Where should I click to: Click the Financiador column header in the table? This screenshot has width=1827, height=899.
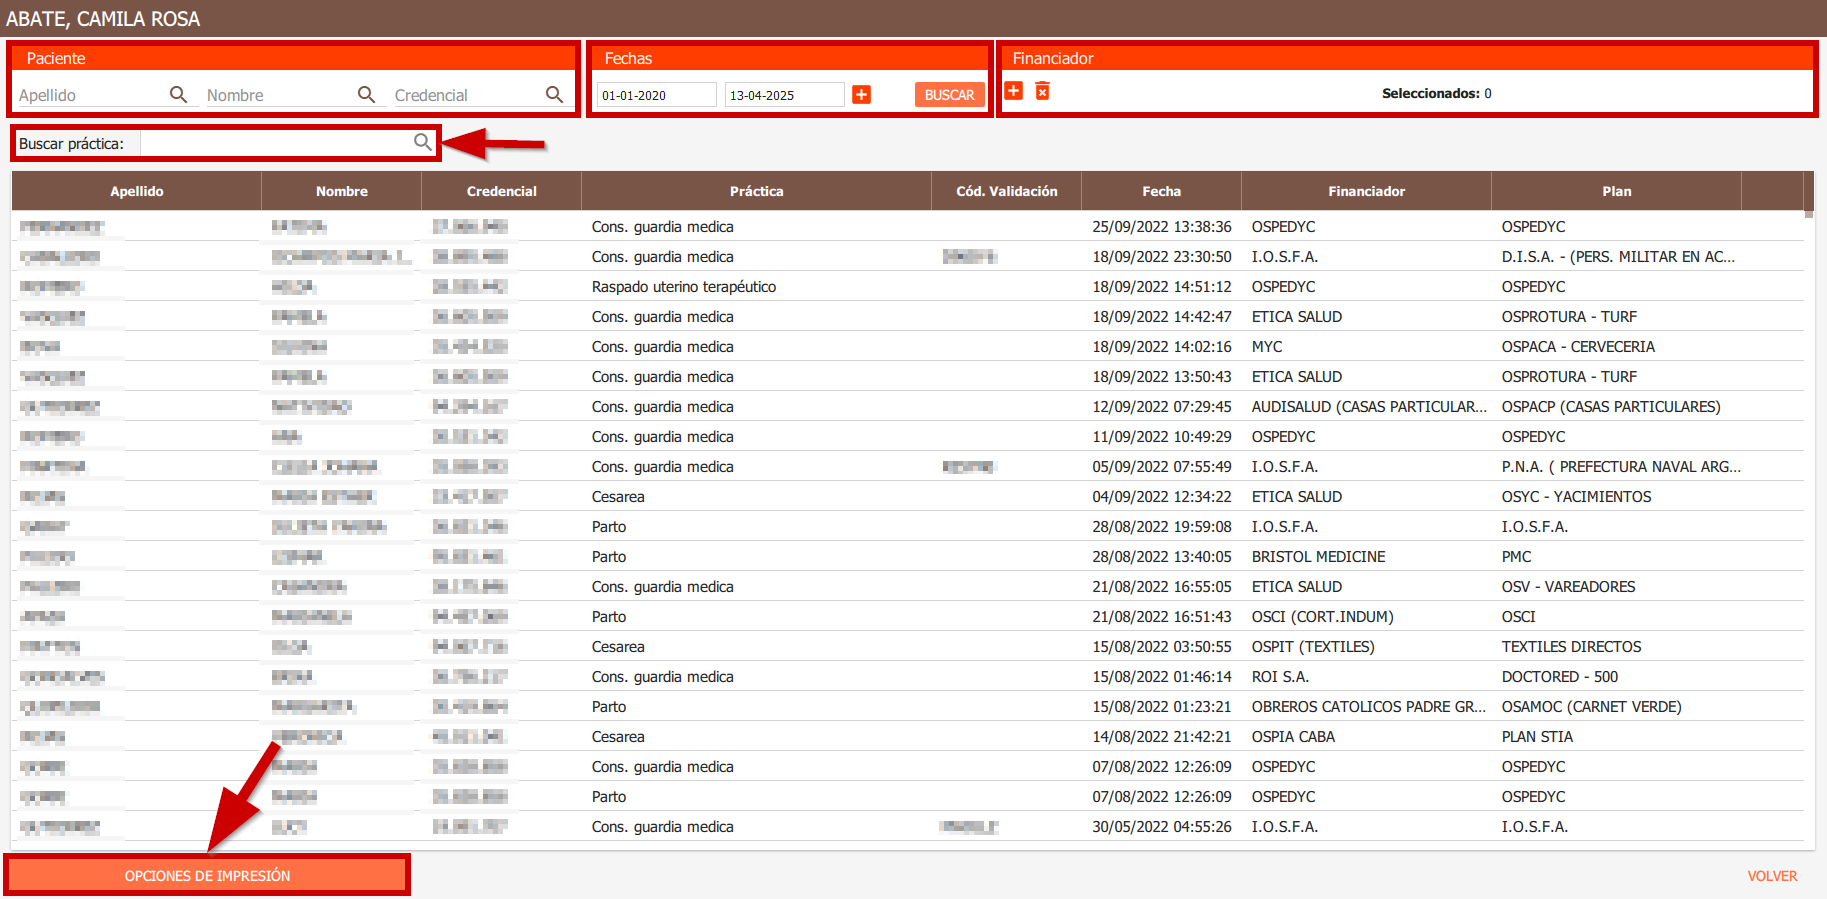[x=1366, y=191]
